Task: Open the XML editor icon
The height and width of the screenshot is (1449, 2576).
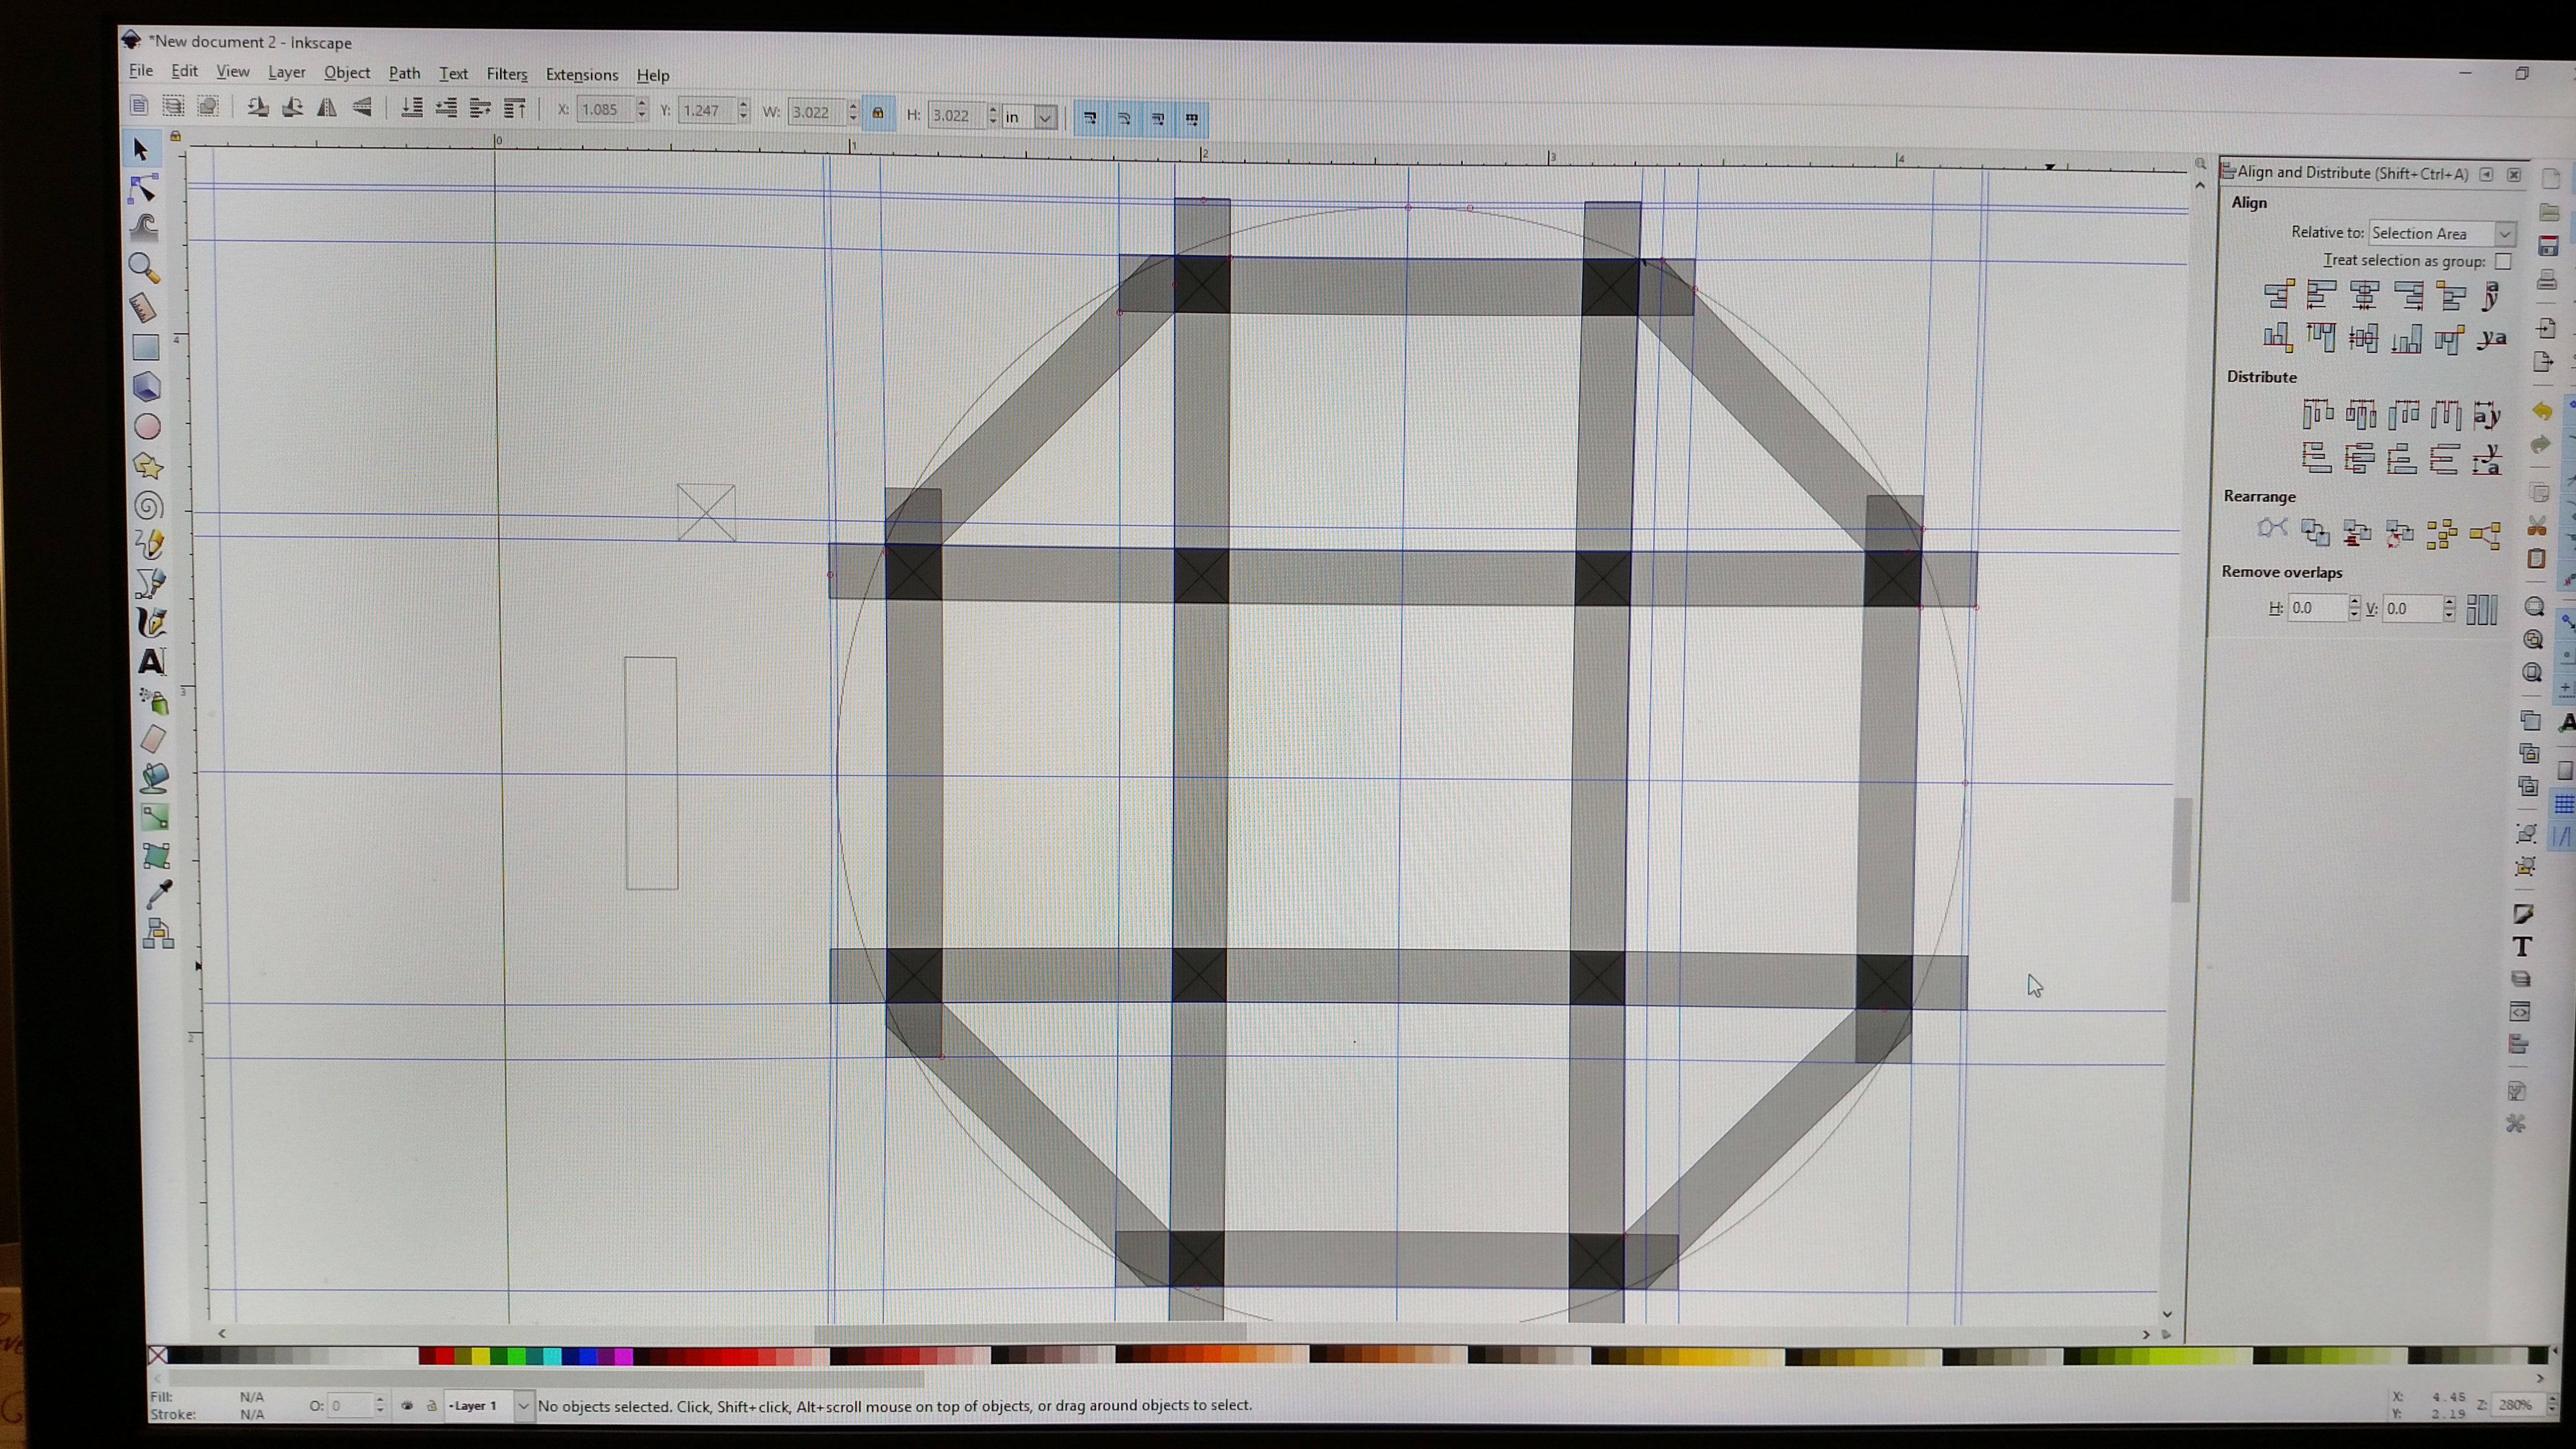Action: tap(2521, 1012)
